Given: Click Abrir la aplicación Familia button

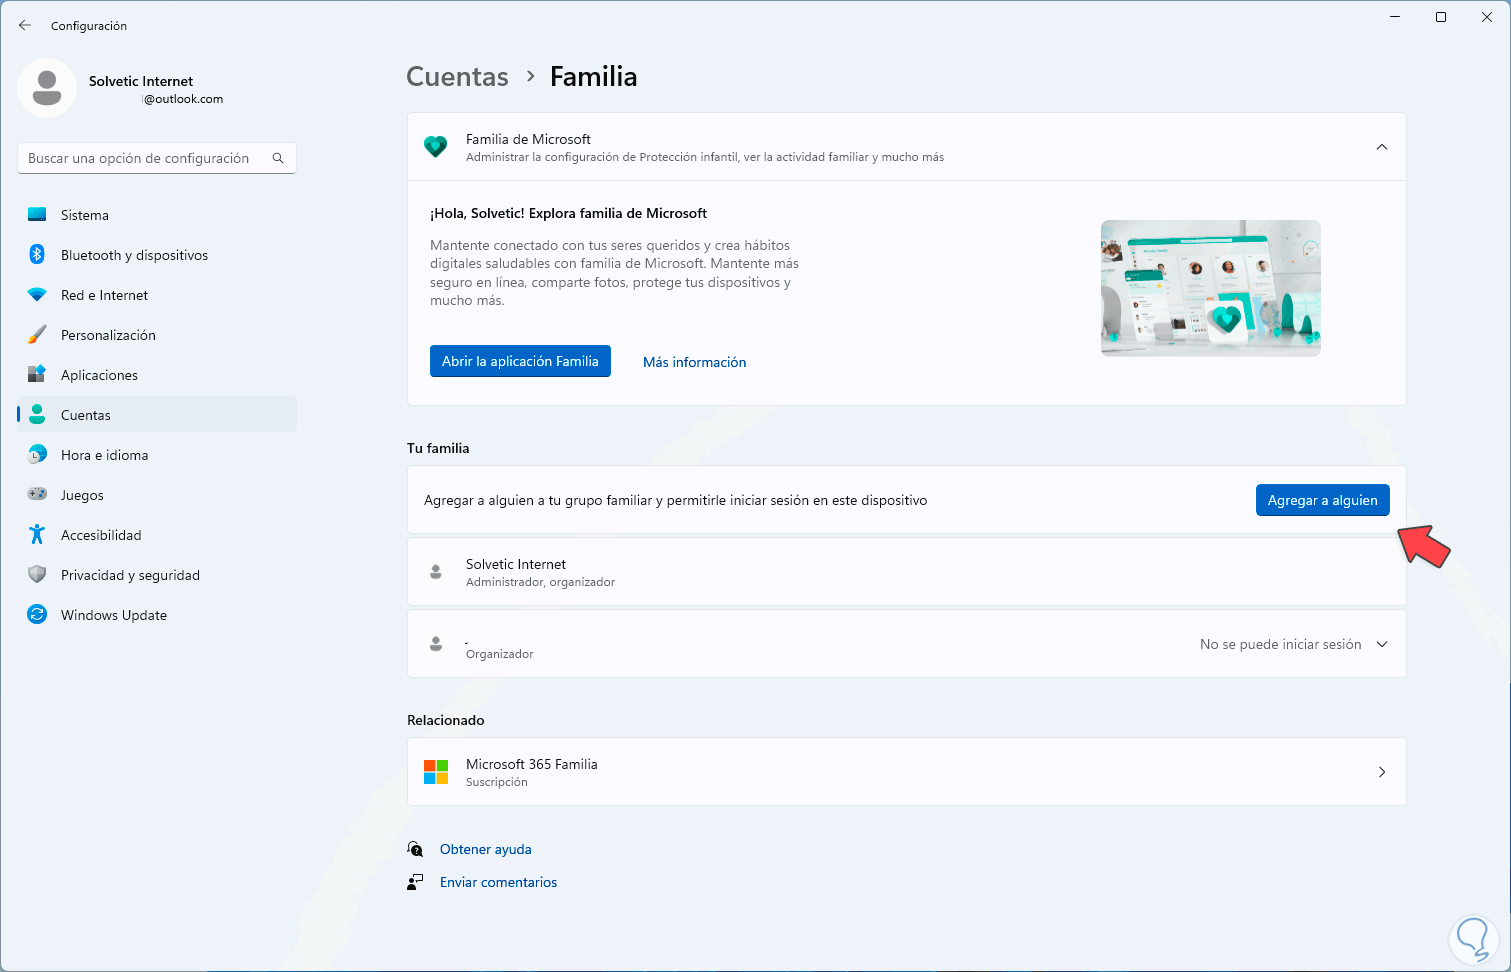Looking at the screenshot, I should 520,361.
